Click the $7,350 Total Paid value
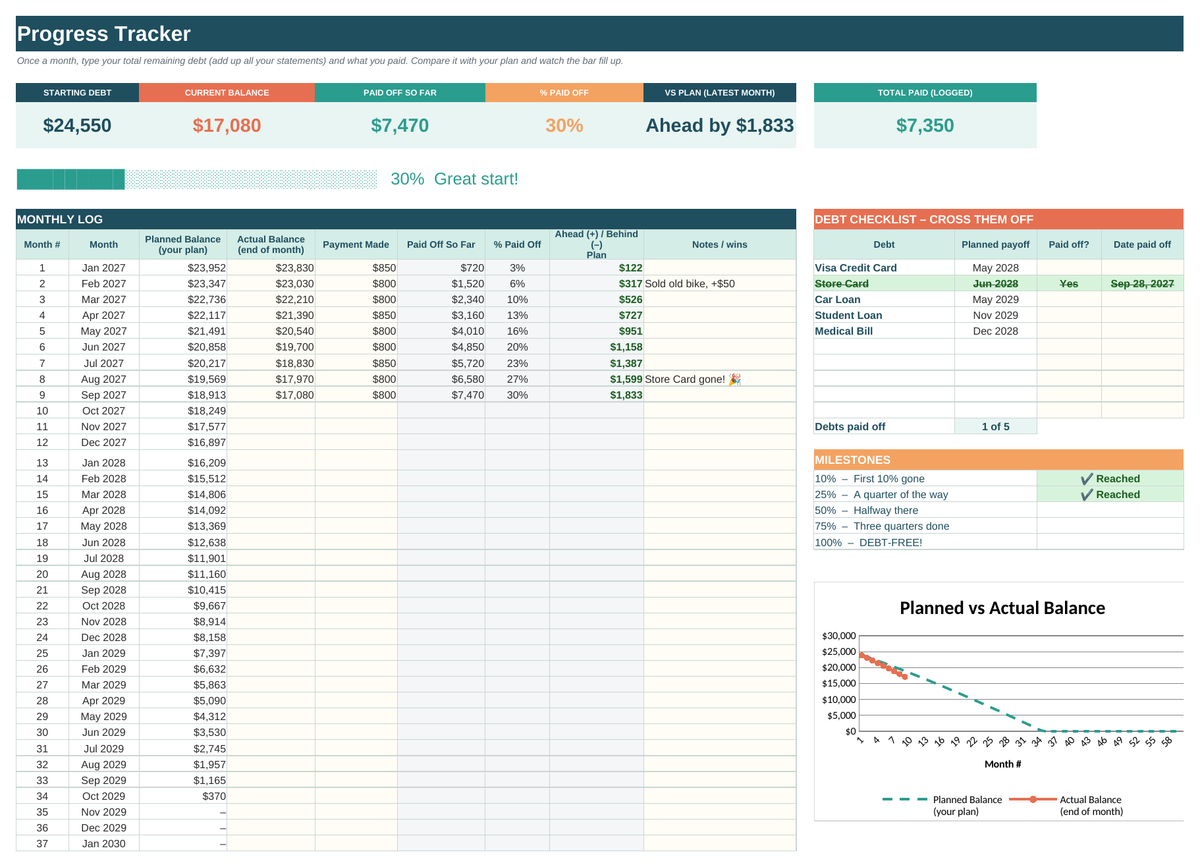The height and width of the screenshot is (867, 1200). click(x=925, y=125)
